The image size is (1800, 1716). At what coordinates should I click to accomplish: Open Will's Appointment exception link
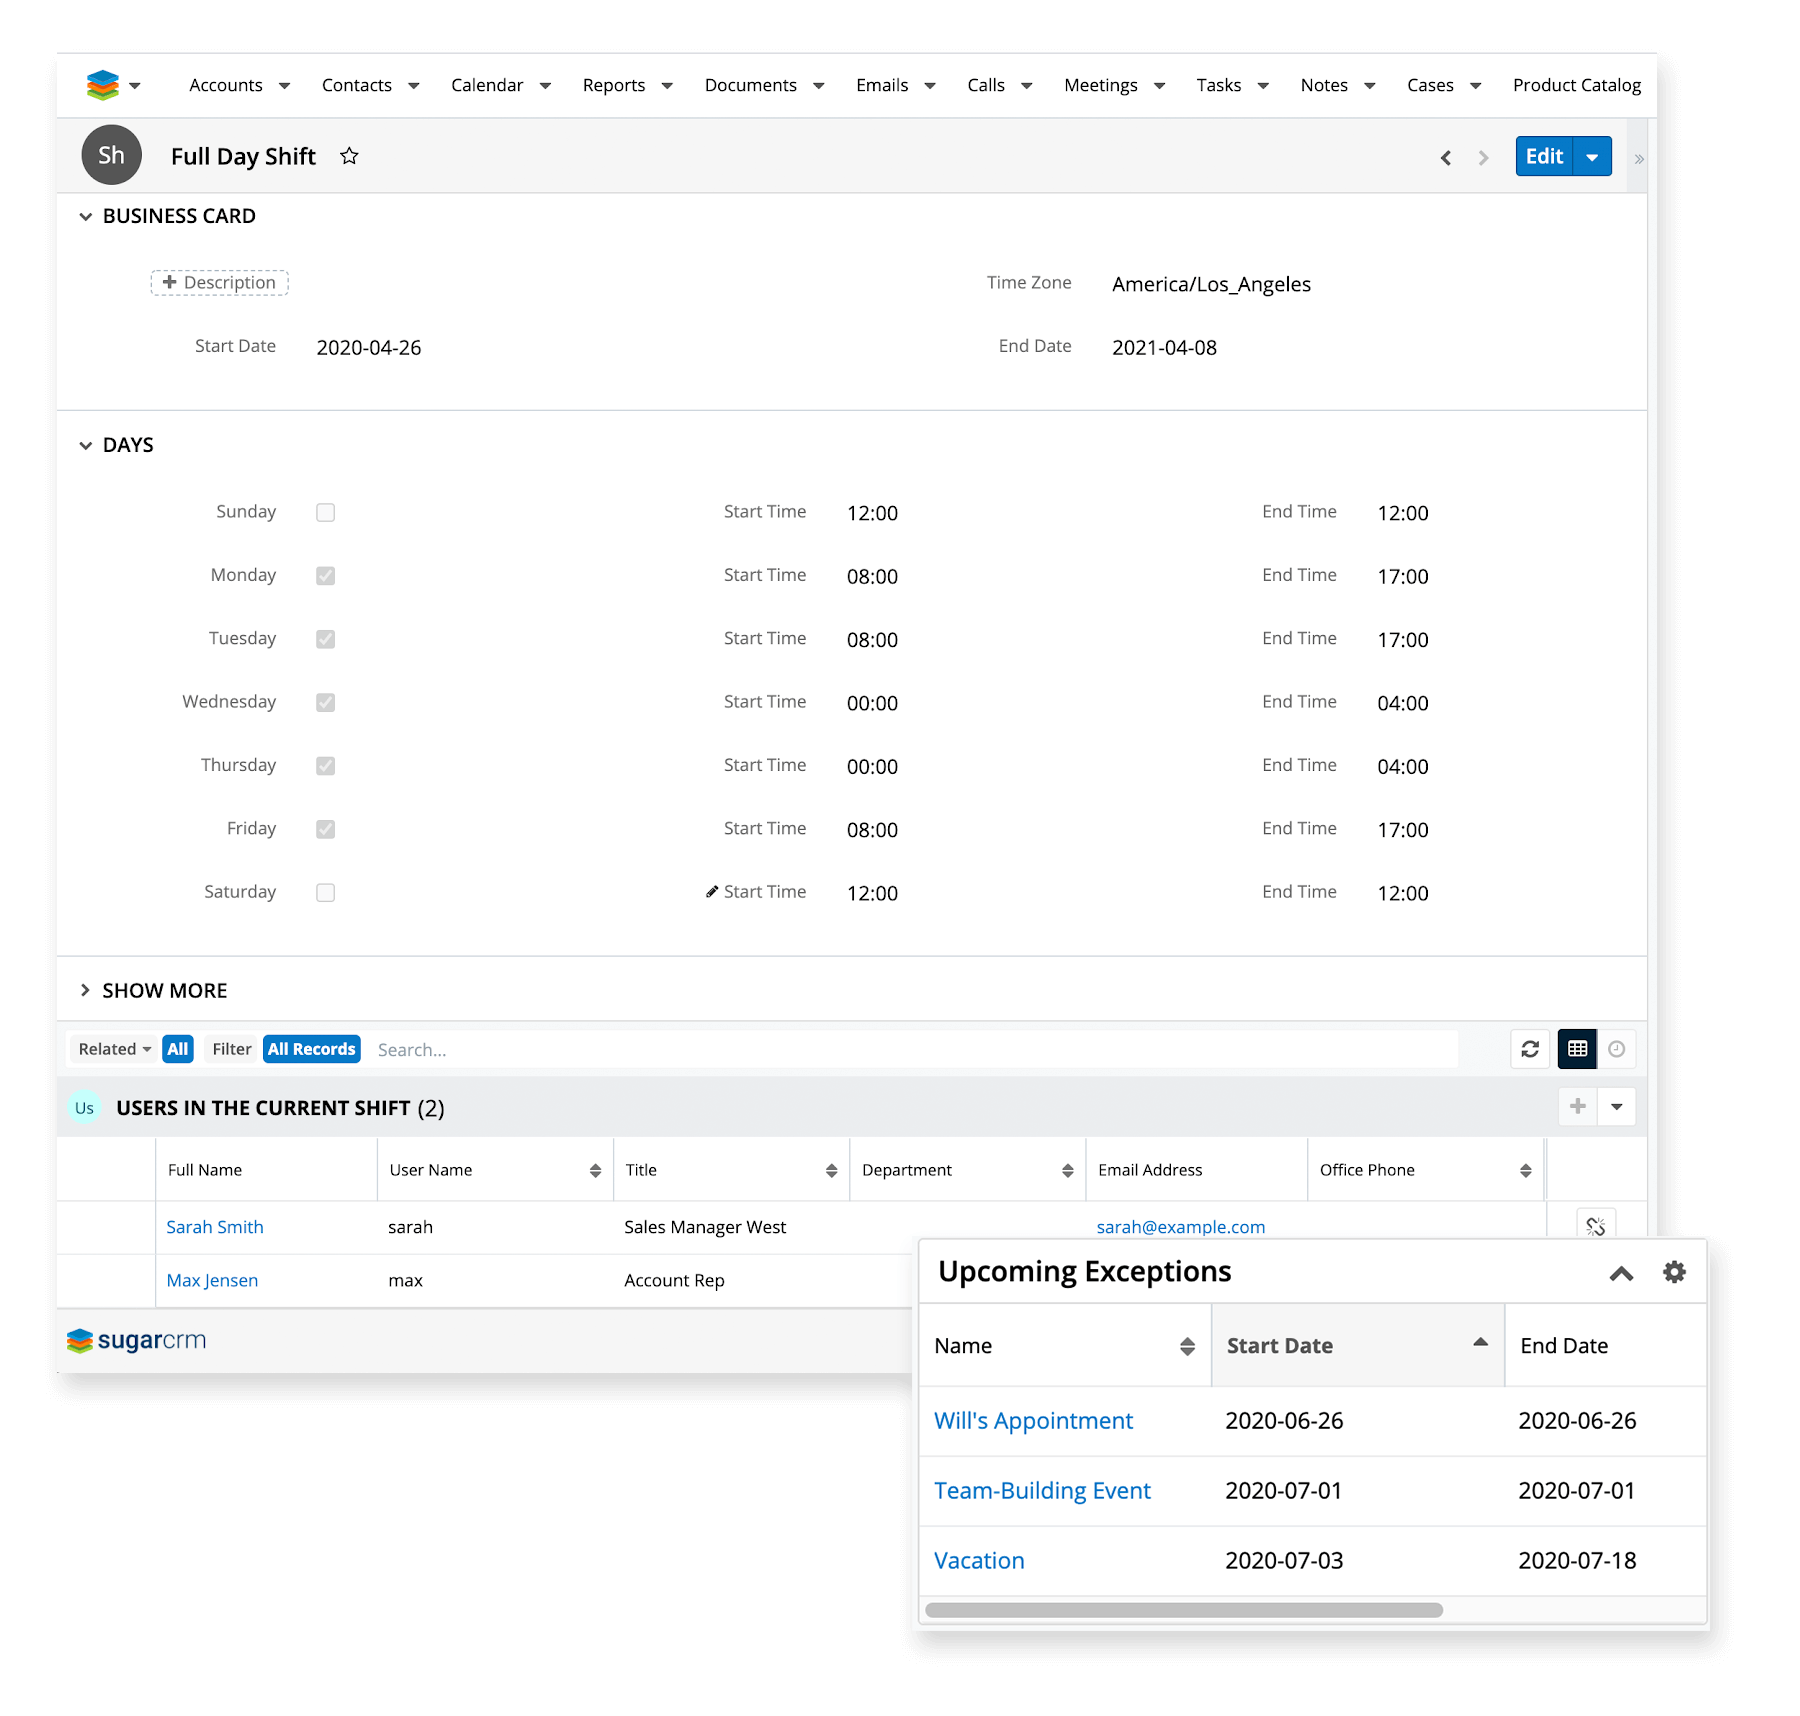(1033, 1421)
